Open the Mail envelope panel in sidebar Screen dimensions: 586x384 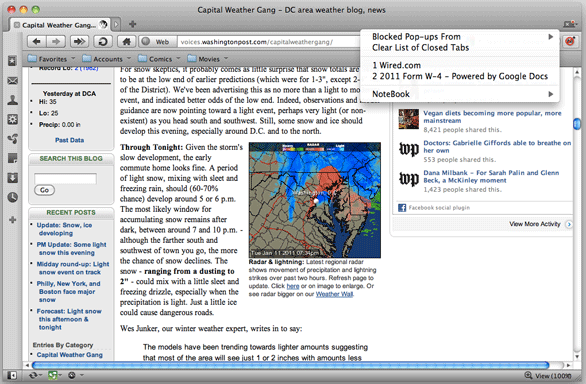(12, 80)
